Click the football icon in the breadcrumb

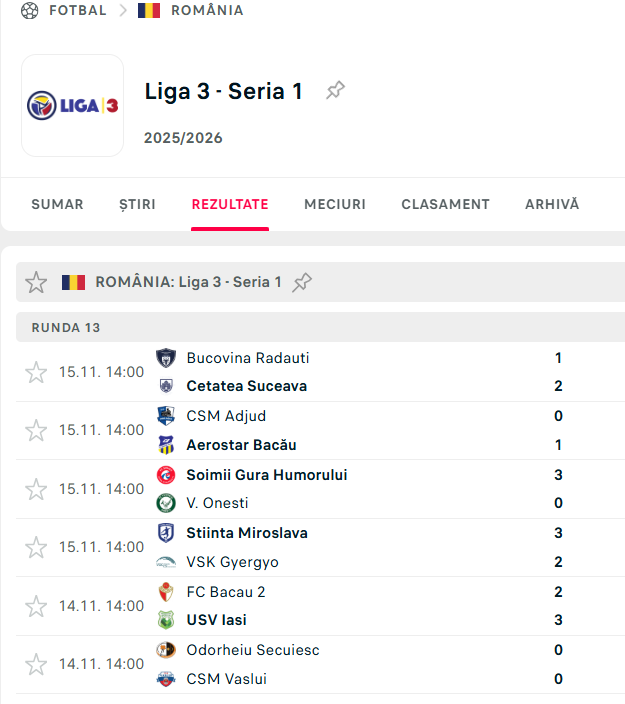click(x=29, y=10)
